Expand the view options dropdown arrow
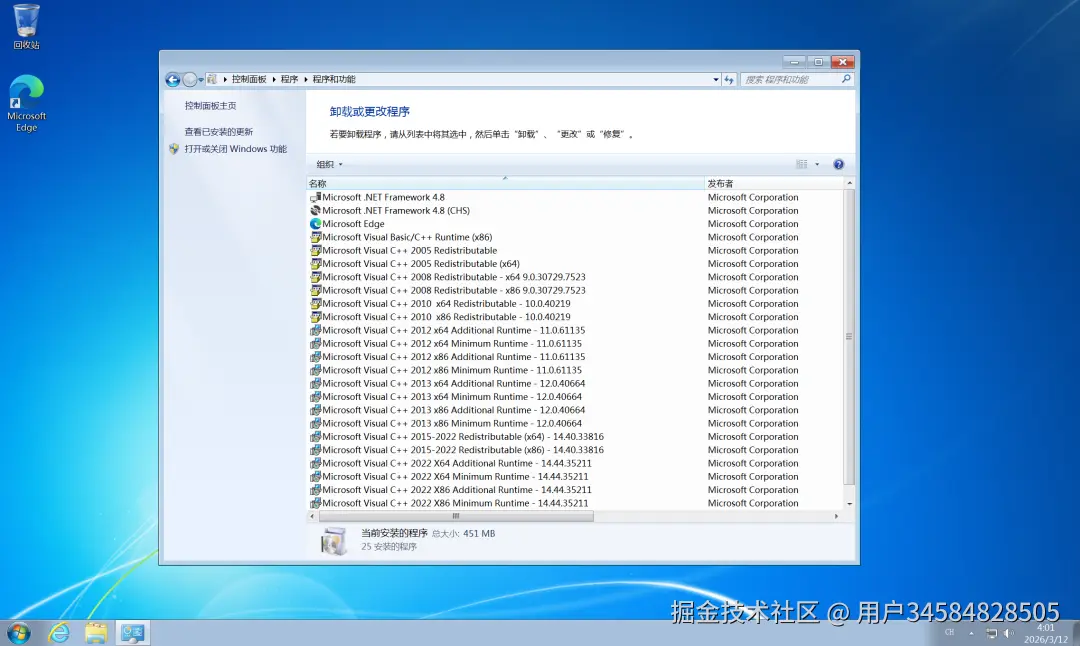Screen dimensions: 1080x646 [x=818, y=164]
